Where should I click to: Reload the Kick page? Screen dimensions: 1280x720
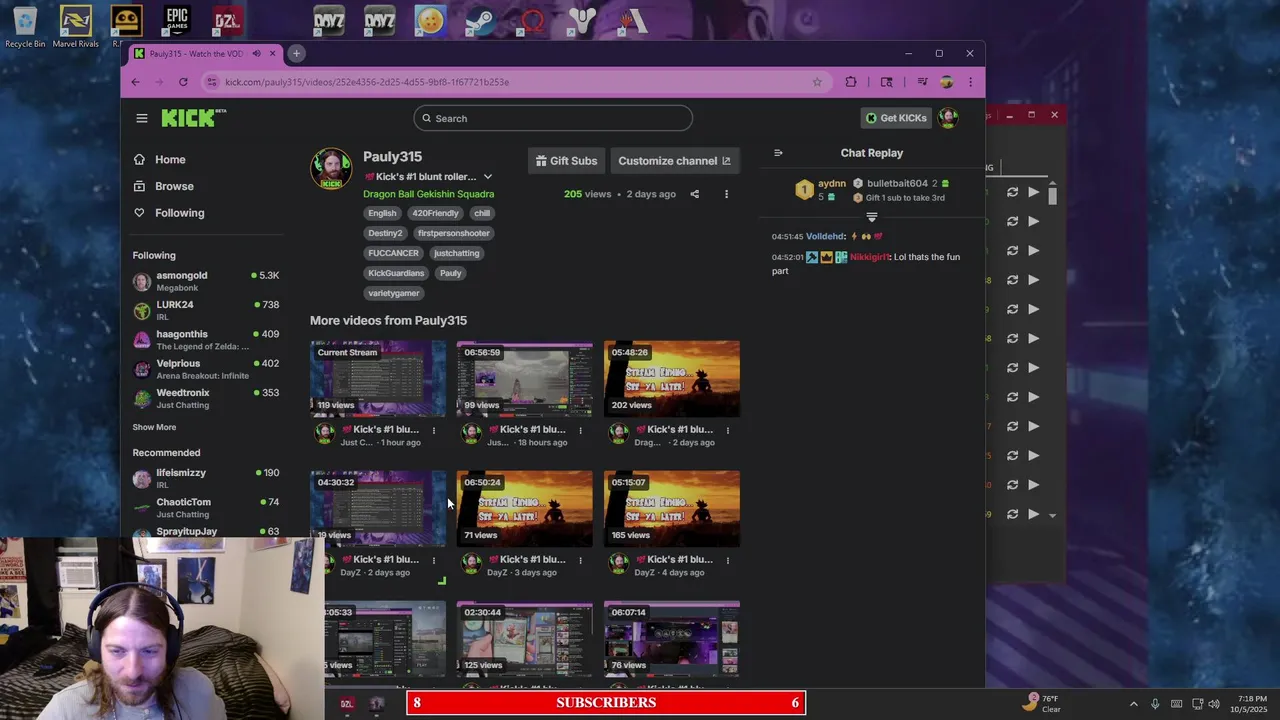coord(183,82)
